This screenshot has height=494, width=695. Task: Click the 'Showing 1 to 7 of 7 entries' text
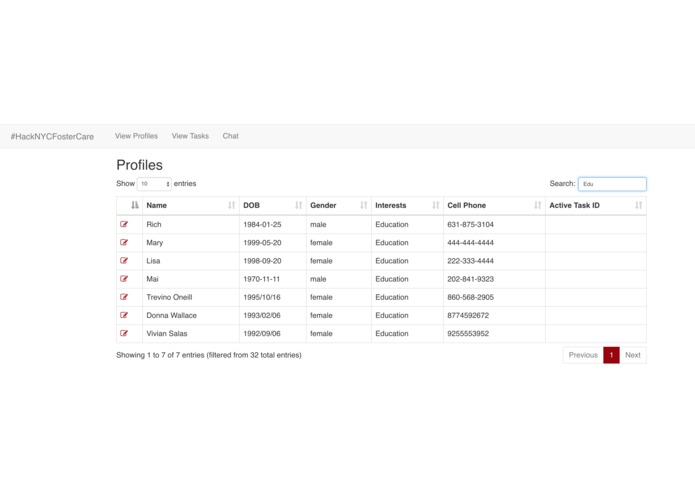(x=160, y=355)
